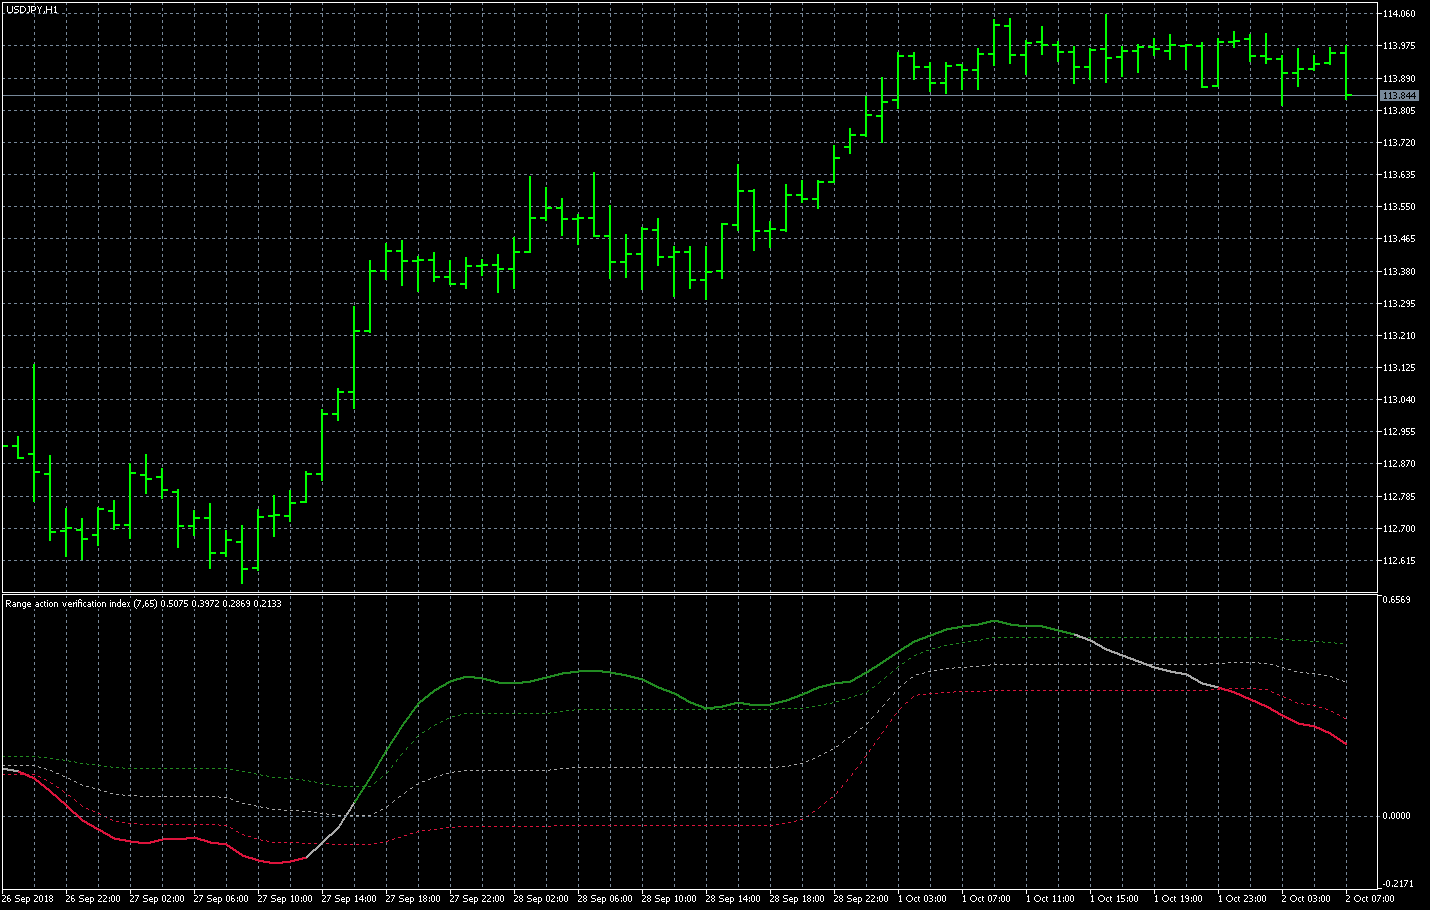Screen dimensions: 1430x910
Task: Click the USDJPY,H1 chart symbol label
Action: coord(32,9)
